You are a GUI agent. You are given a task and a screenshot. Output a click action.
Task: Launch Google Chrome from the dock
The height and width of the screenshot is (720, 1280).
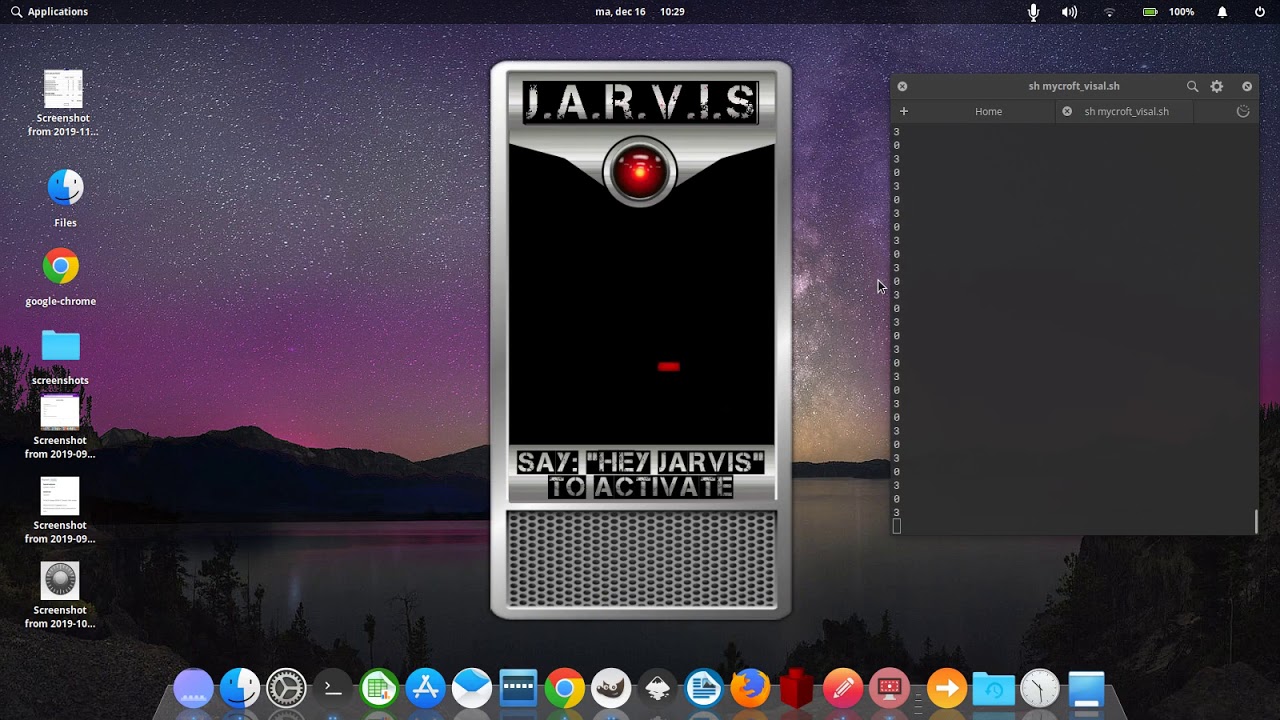pyautogui.click(x=565, y=689)
